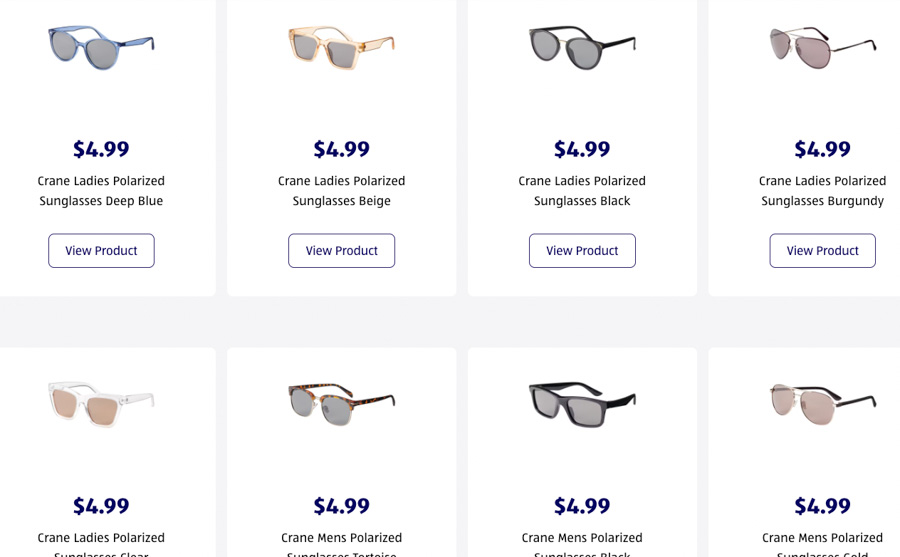Open the Crane Ladies Sunglasses Burgundy title
Screen dimensions: 900x557
(822, 191)
